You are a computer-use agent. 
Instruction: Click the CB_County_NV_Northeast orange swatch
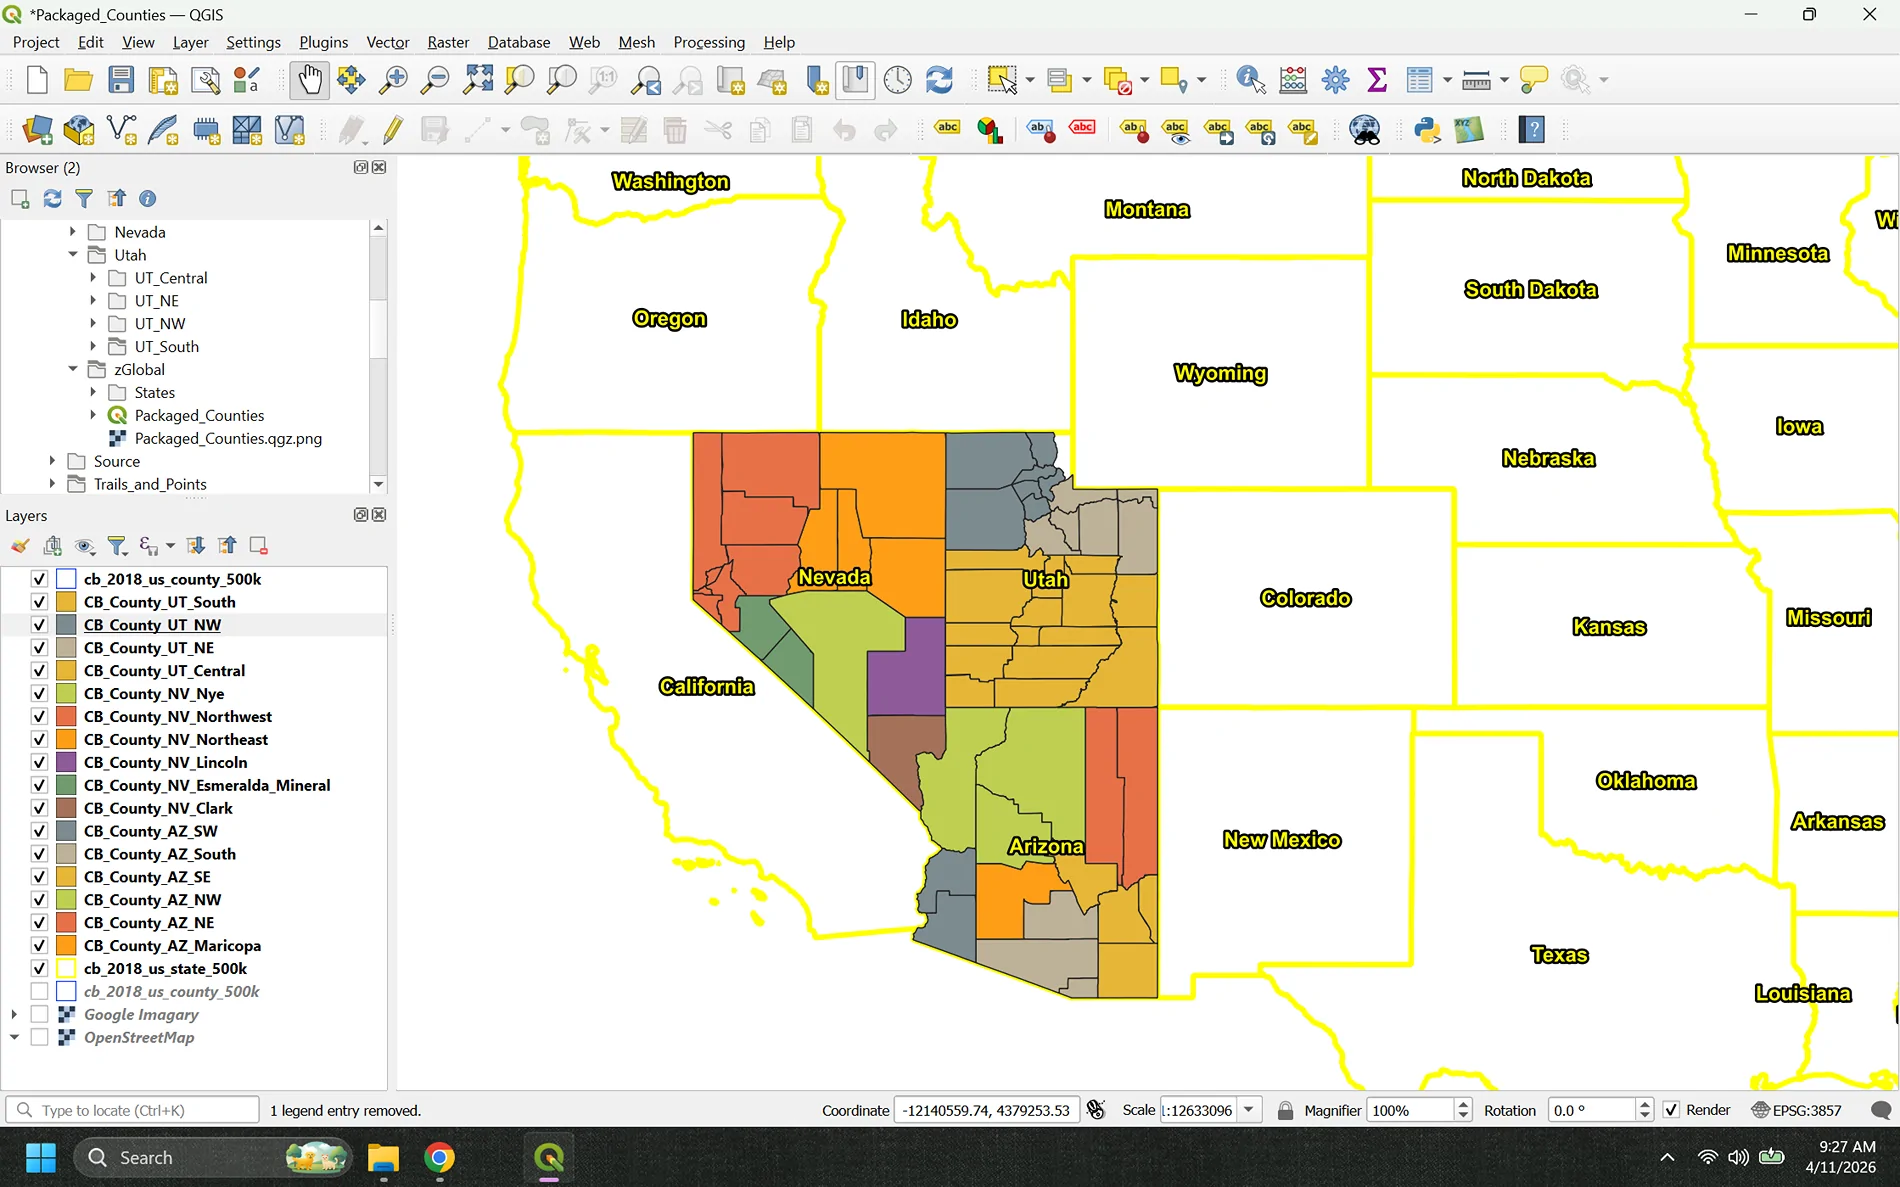(x=66, y=740)
